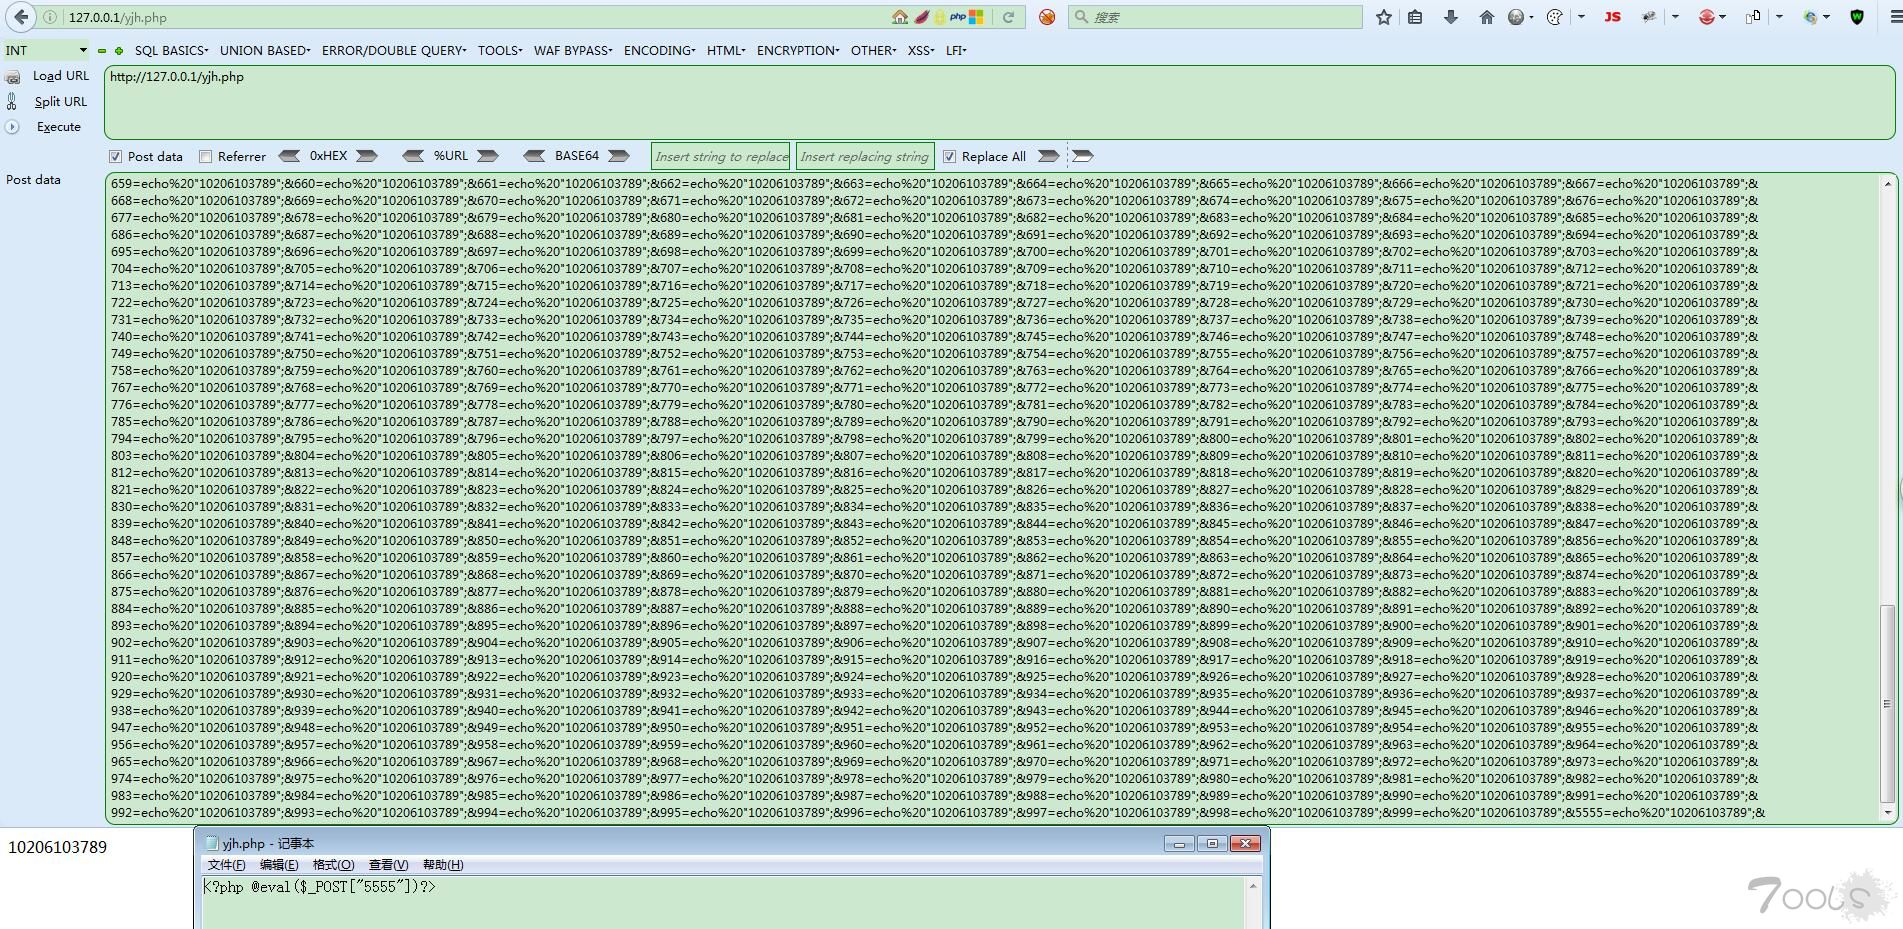The width and height of the screenshot is (1903, 929).
Task: Open the LFI dropdown menu
Action: (x=956, y=50)
